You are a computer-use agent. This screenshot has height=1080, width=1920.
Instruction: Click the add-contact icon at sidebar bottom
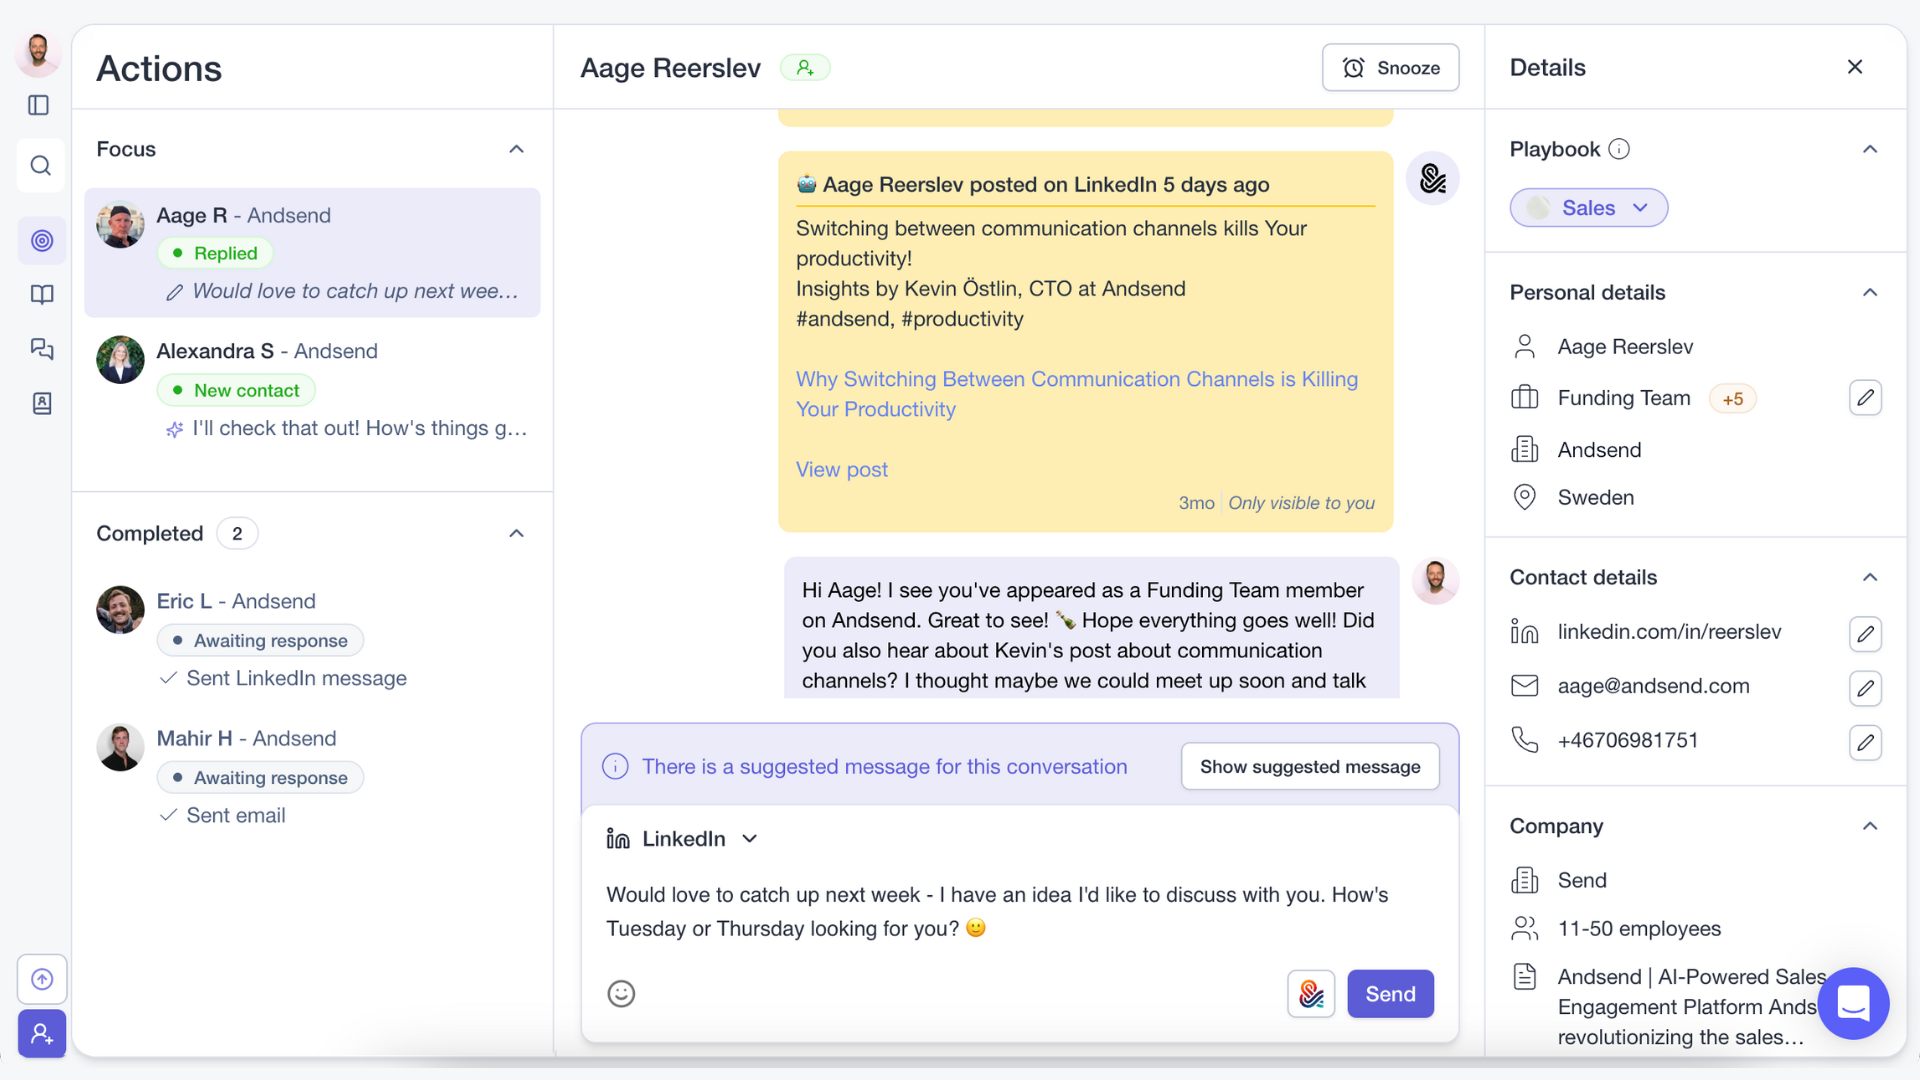(41, 1033)
